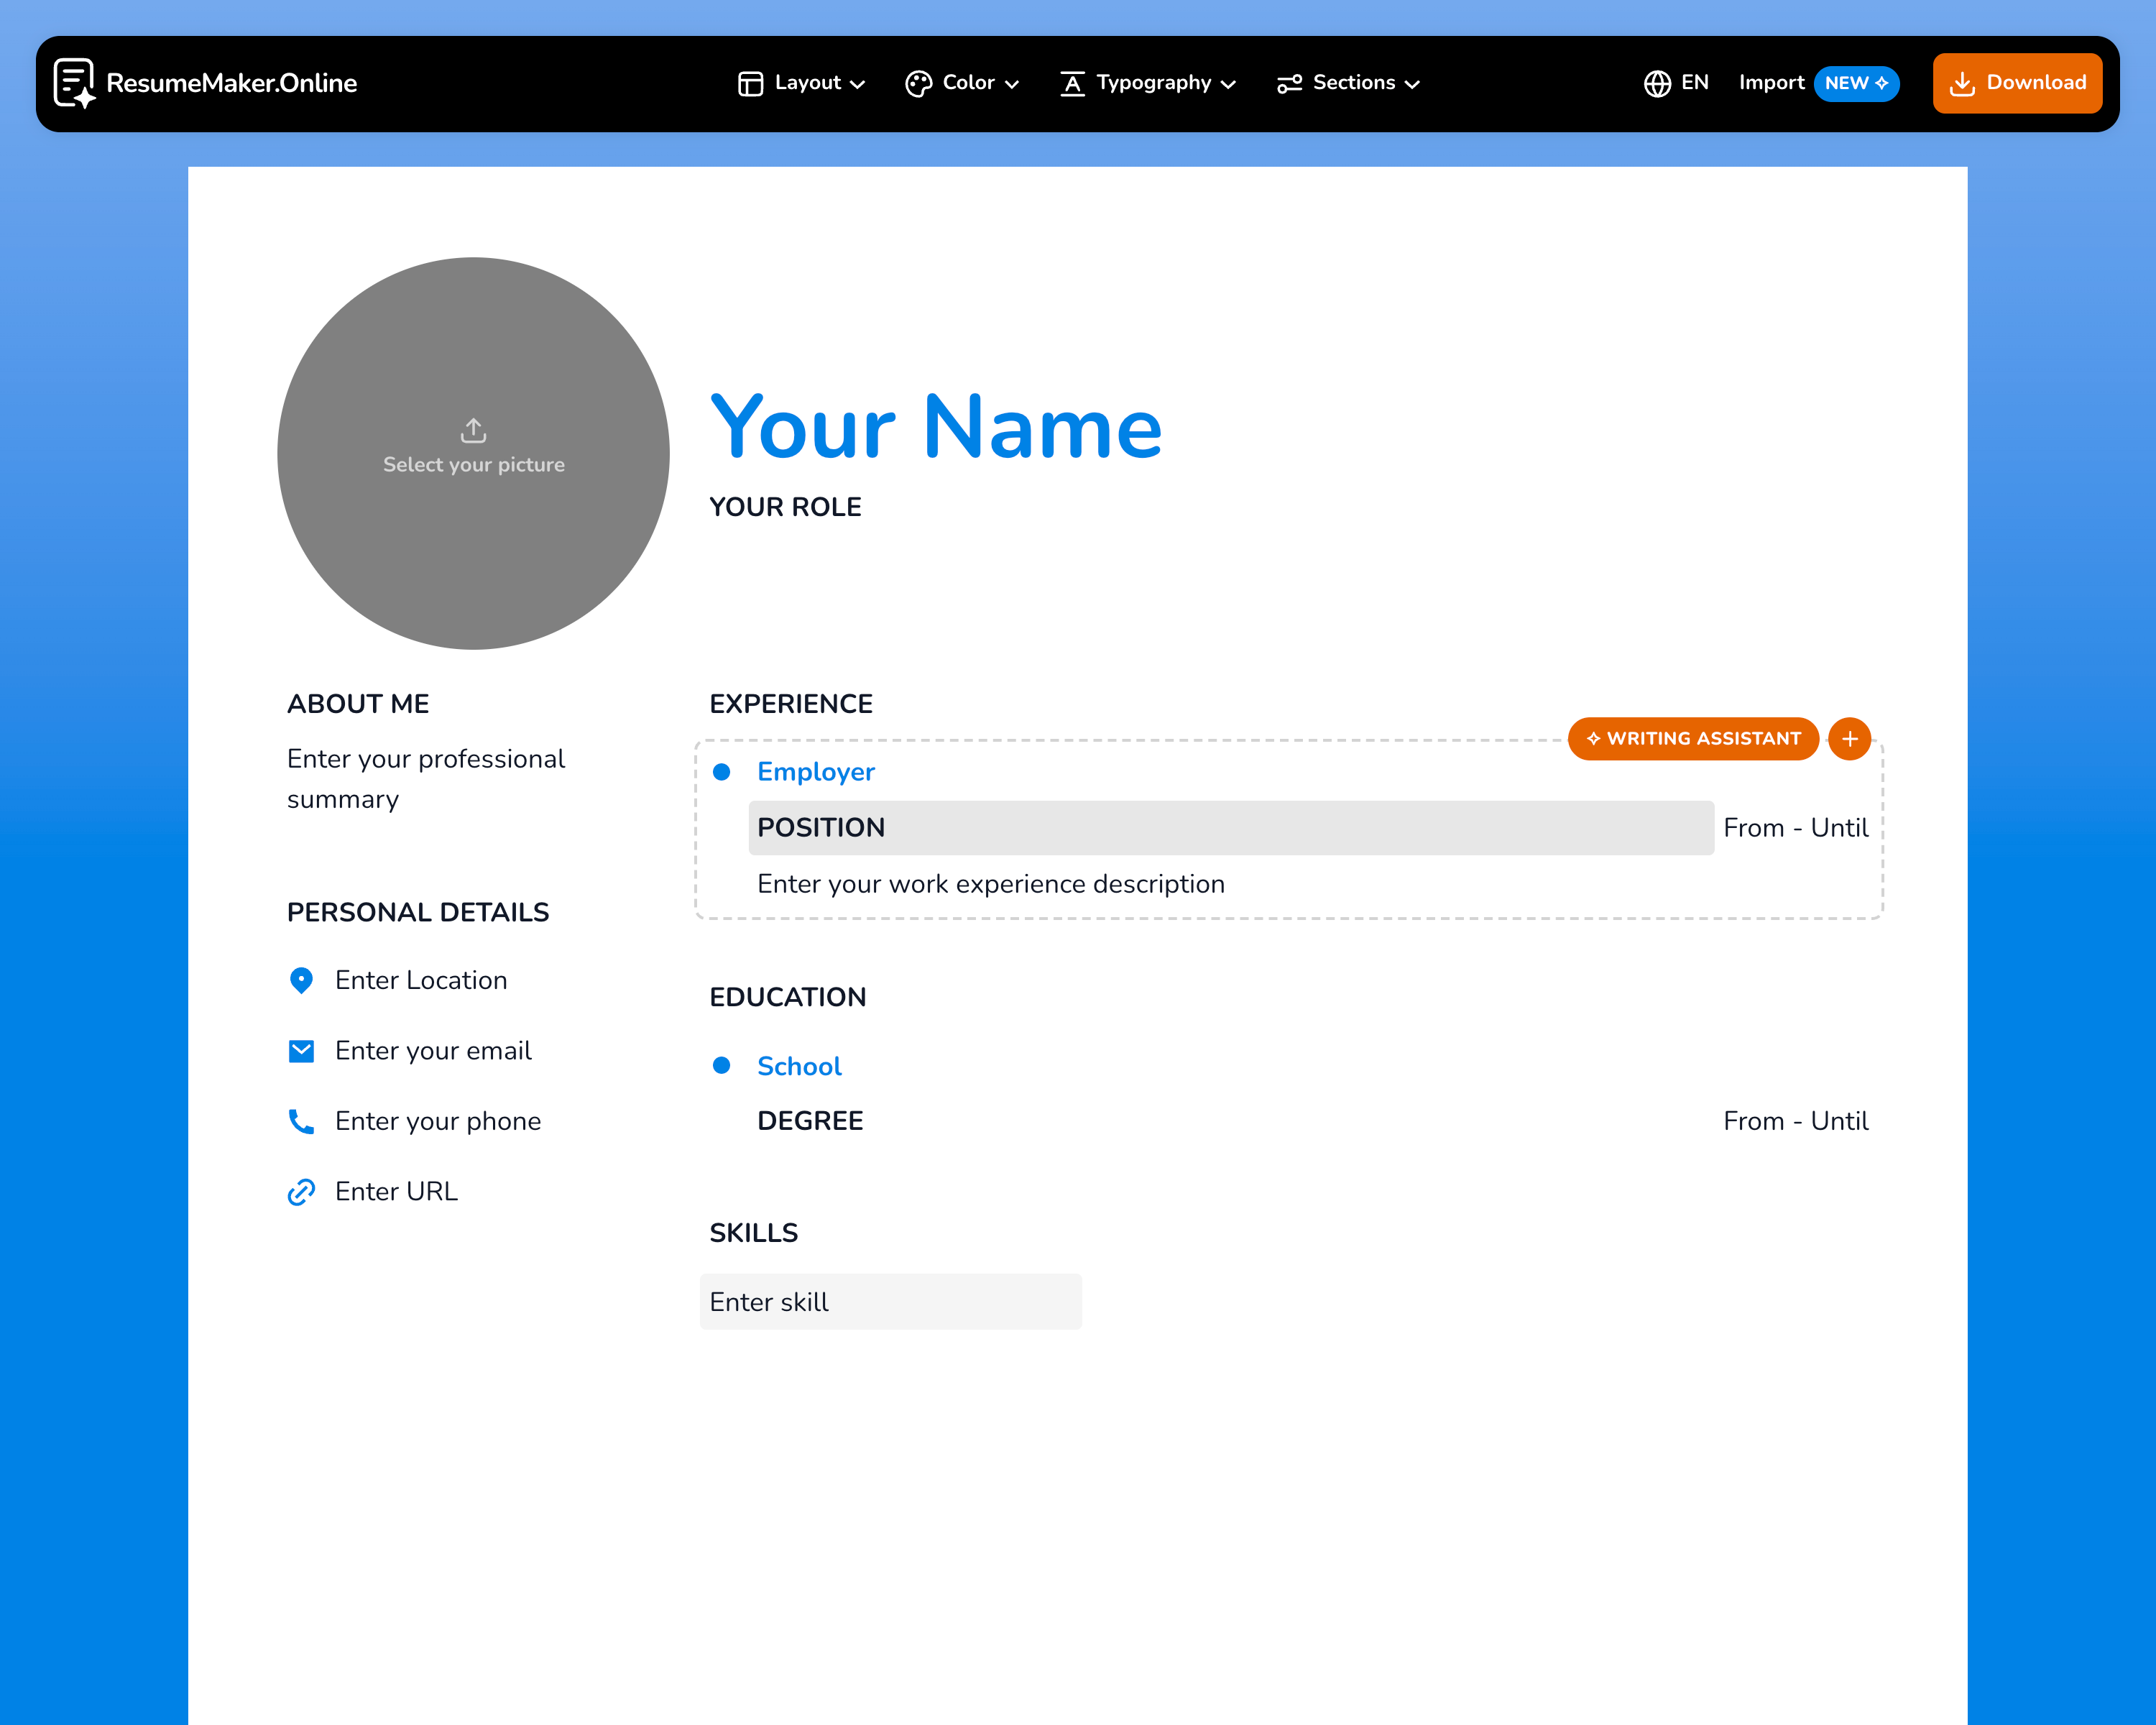Click the Enter URL field

(x=396, y=1192)
